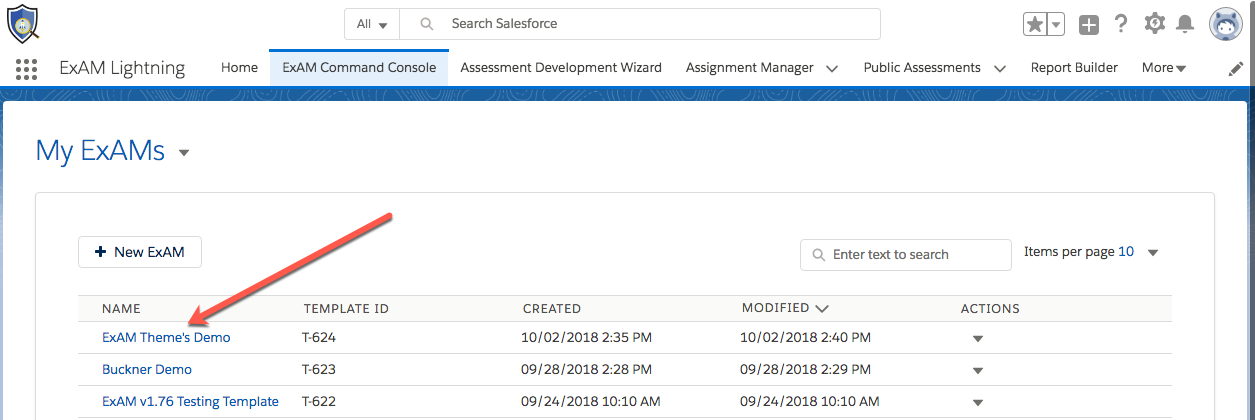1255x420 pixels.
Task: Open the notifications bell
Action: pos(1185,24)
